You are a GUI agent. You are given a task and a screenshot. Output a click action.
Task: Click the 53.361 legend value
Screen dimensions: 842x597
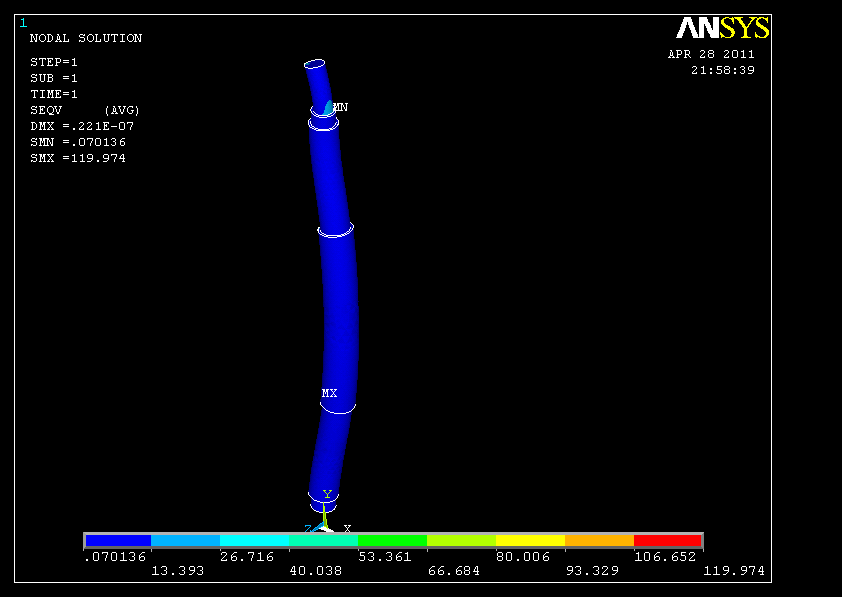tap(385, 557)
